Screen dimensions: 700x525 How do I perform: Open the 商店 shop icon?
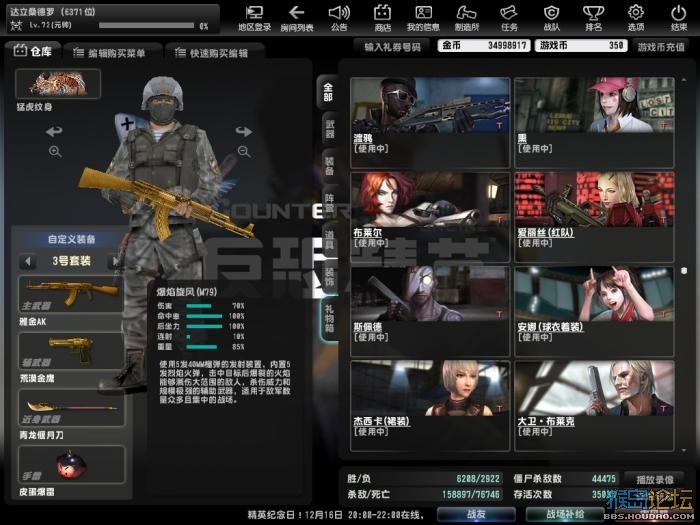click(383, 18)
